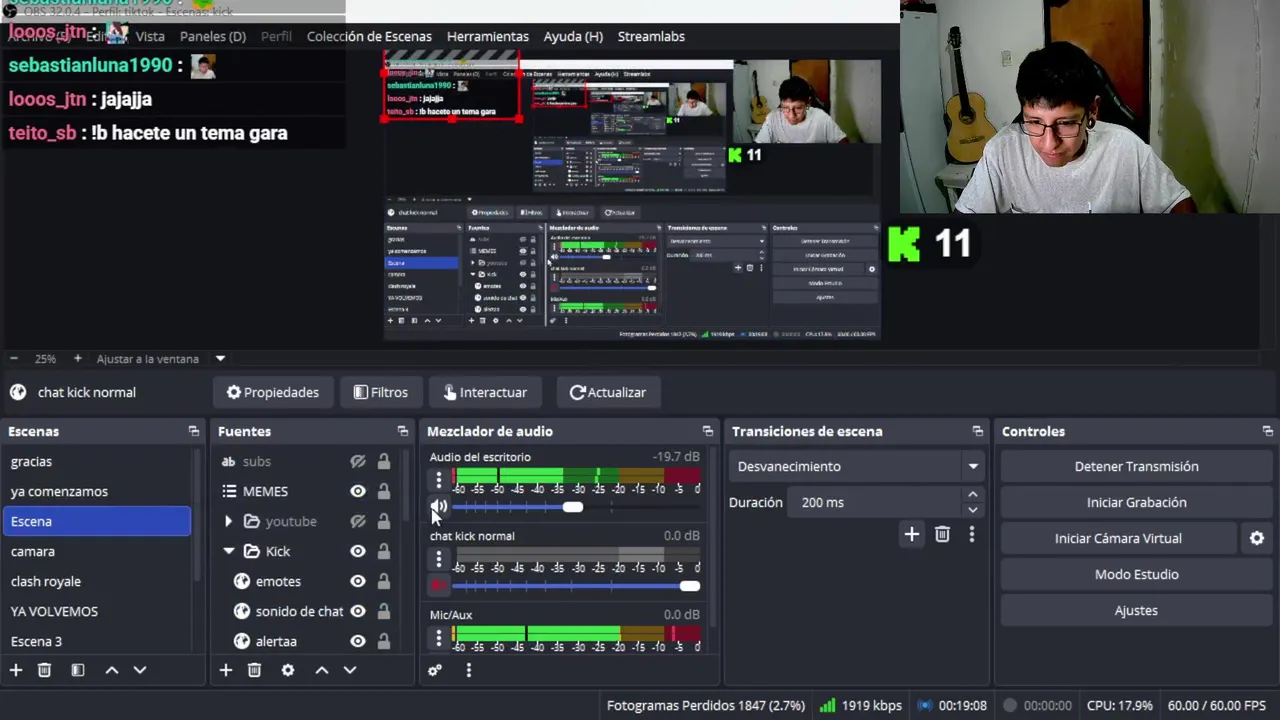
Task: Pop out the Escenas dock panel
Action: [x=194, y=431]
